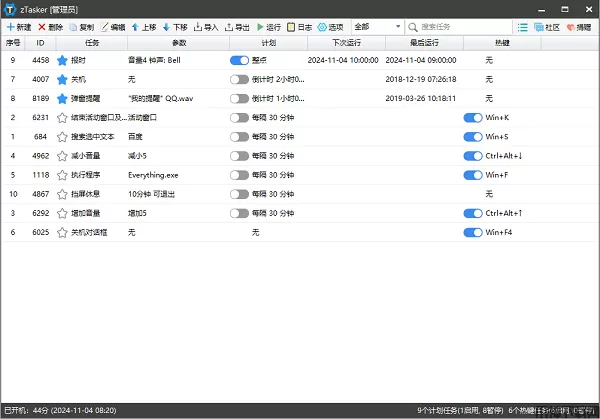Expand the list view menu dropdown
The height and width of the screenshot is (419, 600).
[525, 27]
